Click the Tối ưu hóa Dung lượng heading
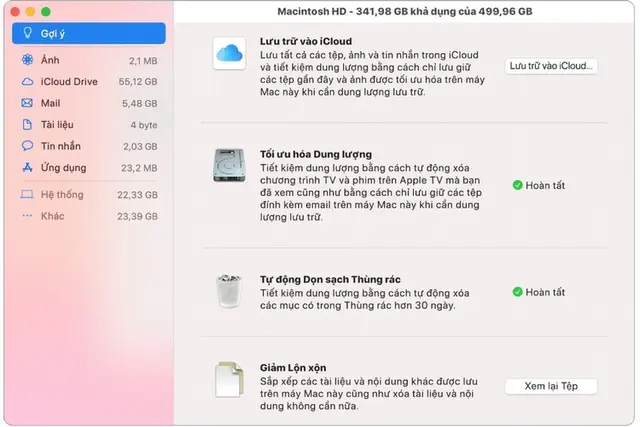Viewport: 640px width, 427px height. pyautogui.click(x=316, y=154)
